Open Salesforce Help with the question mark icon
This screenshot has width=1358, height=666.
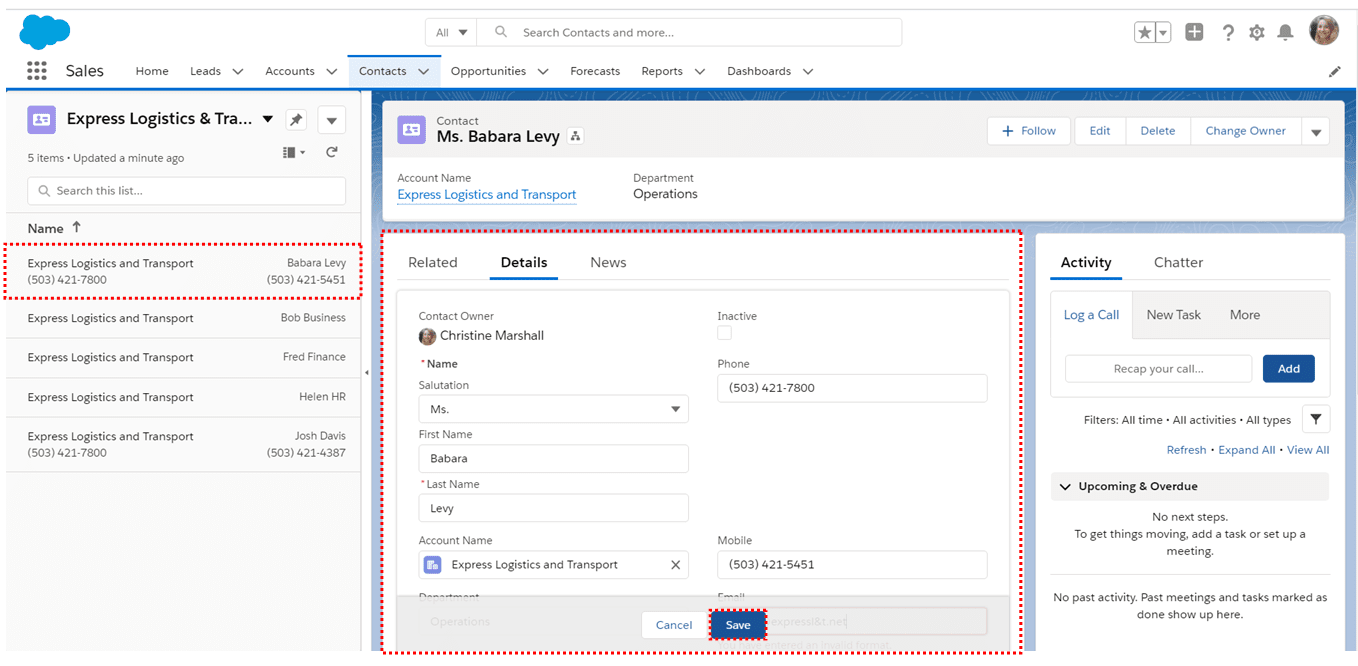(1228, 32)
